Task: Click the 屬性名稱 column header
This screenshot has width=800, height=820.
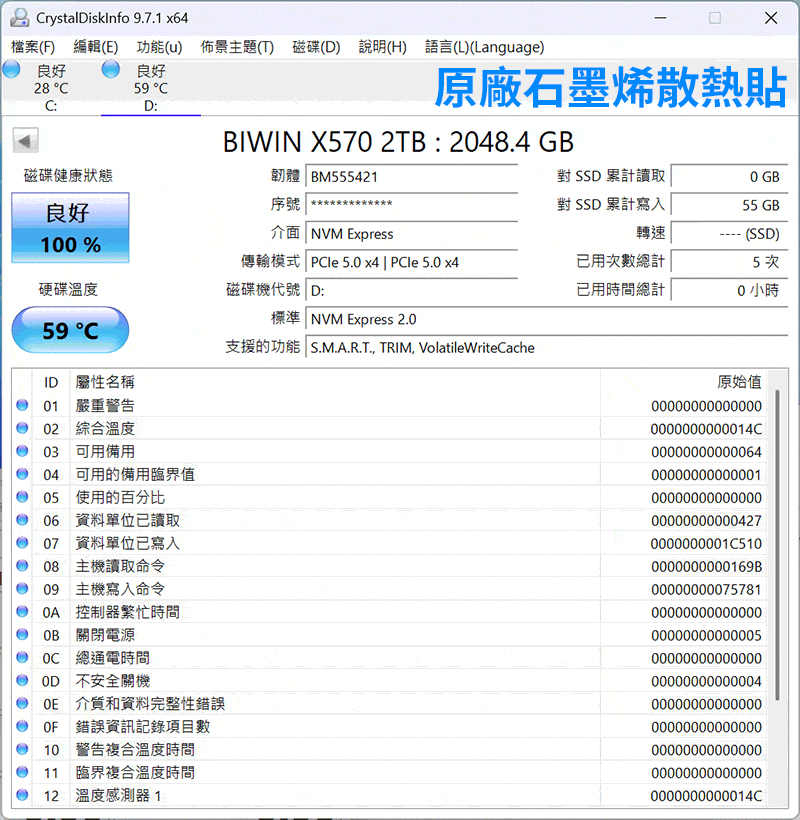Action: [335, 382]
